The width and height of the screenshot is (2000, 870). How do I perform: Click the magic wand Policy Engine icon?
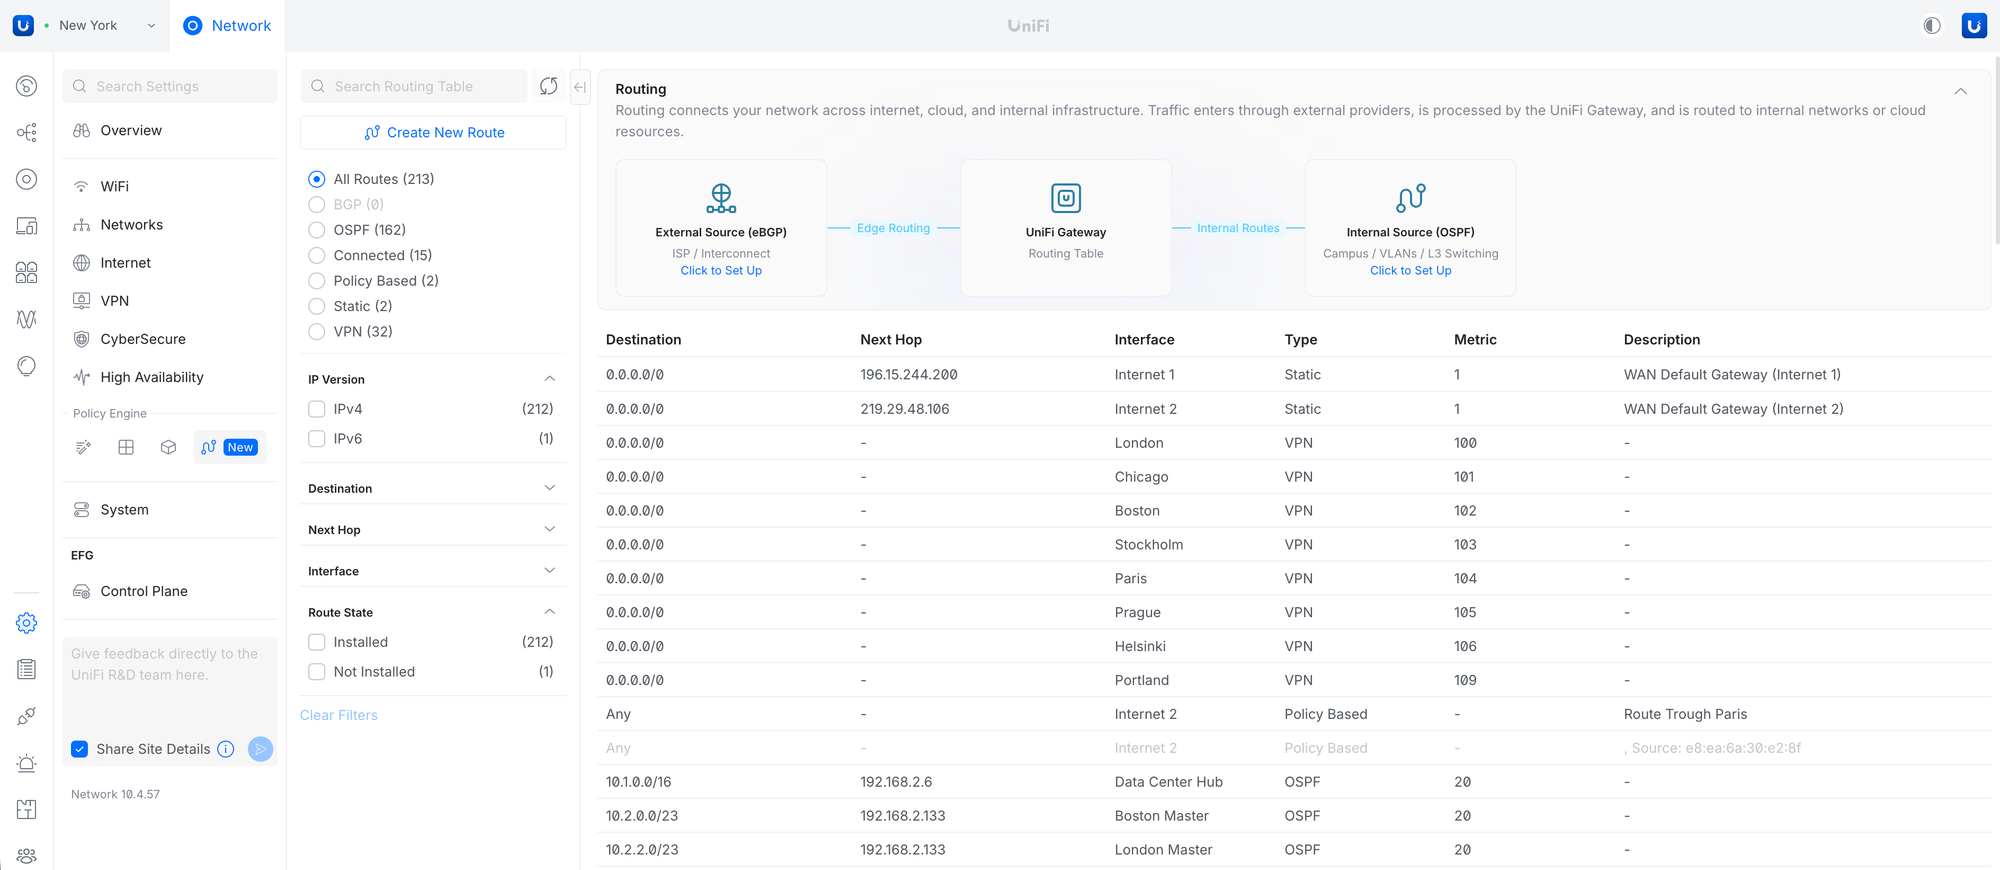[x=83, y=447]
